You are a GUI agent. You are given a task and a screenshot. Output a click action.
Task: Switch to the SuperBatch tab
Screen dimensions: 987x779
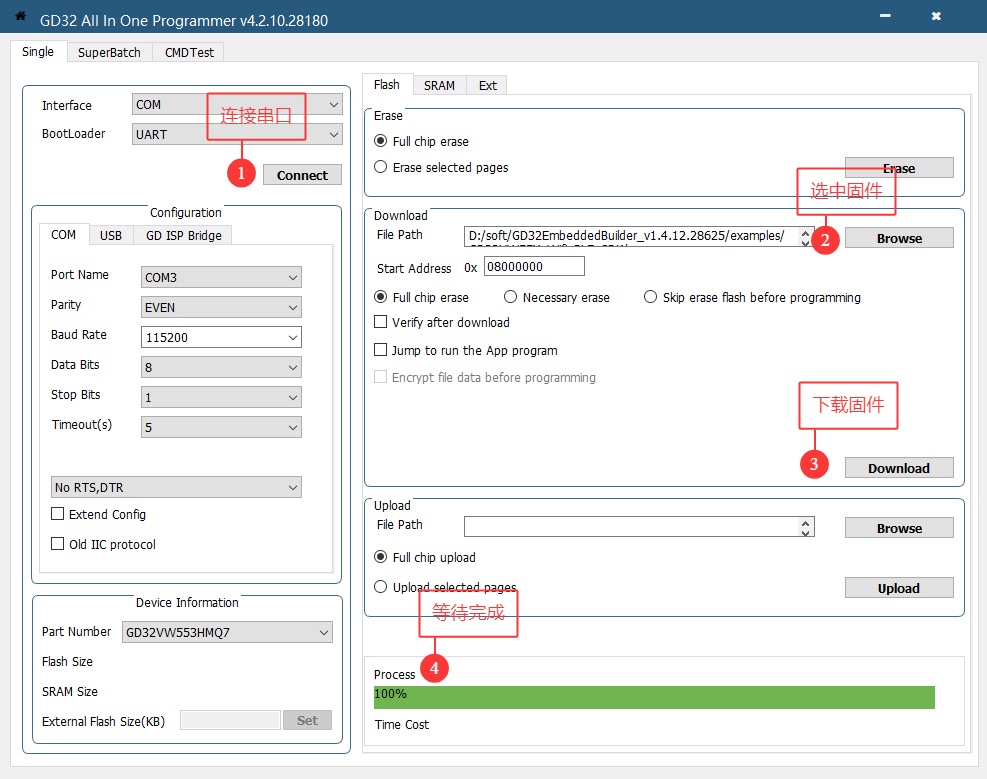109,52
